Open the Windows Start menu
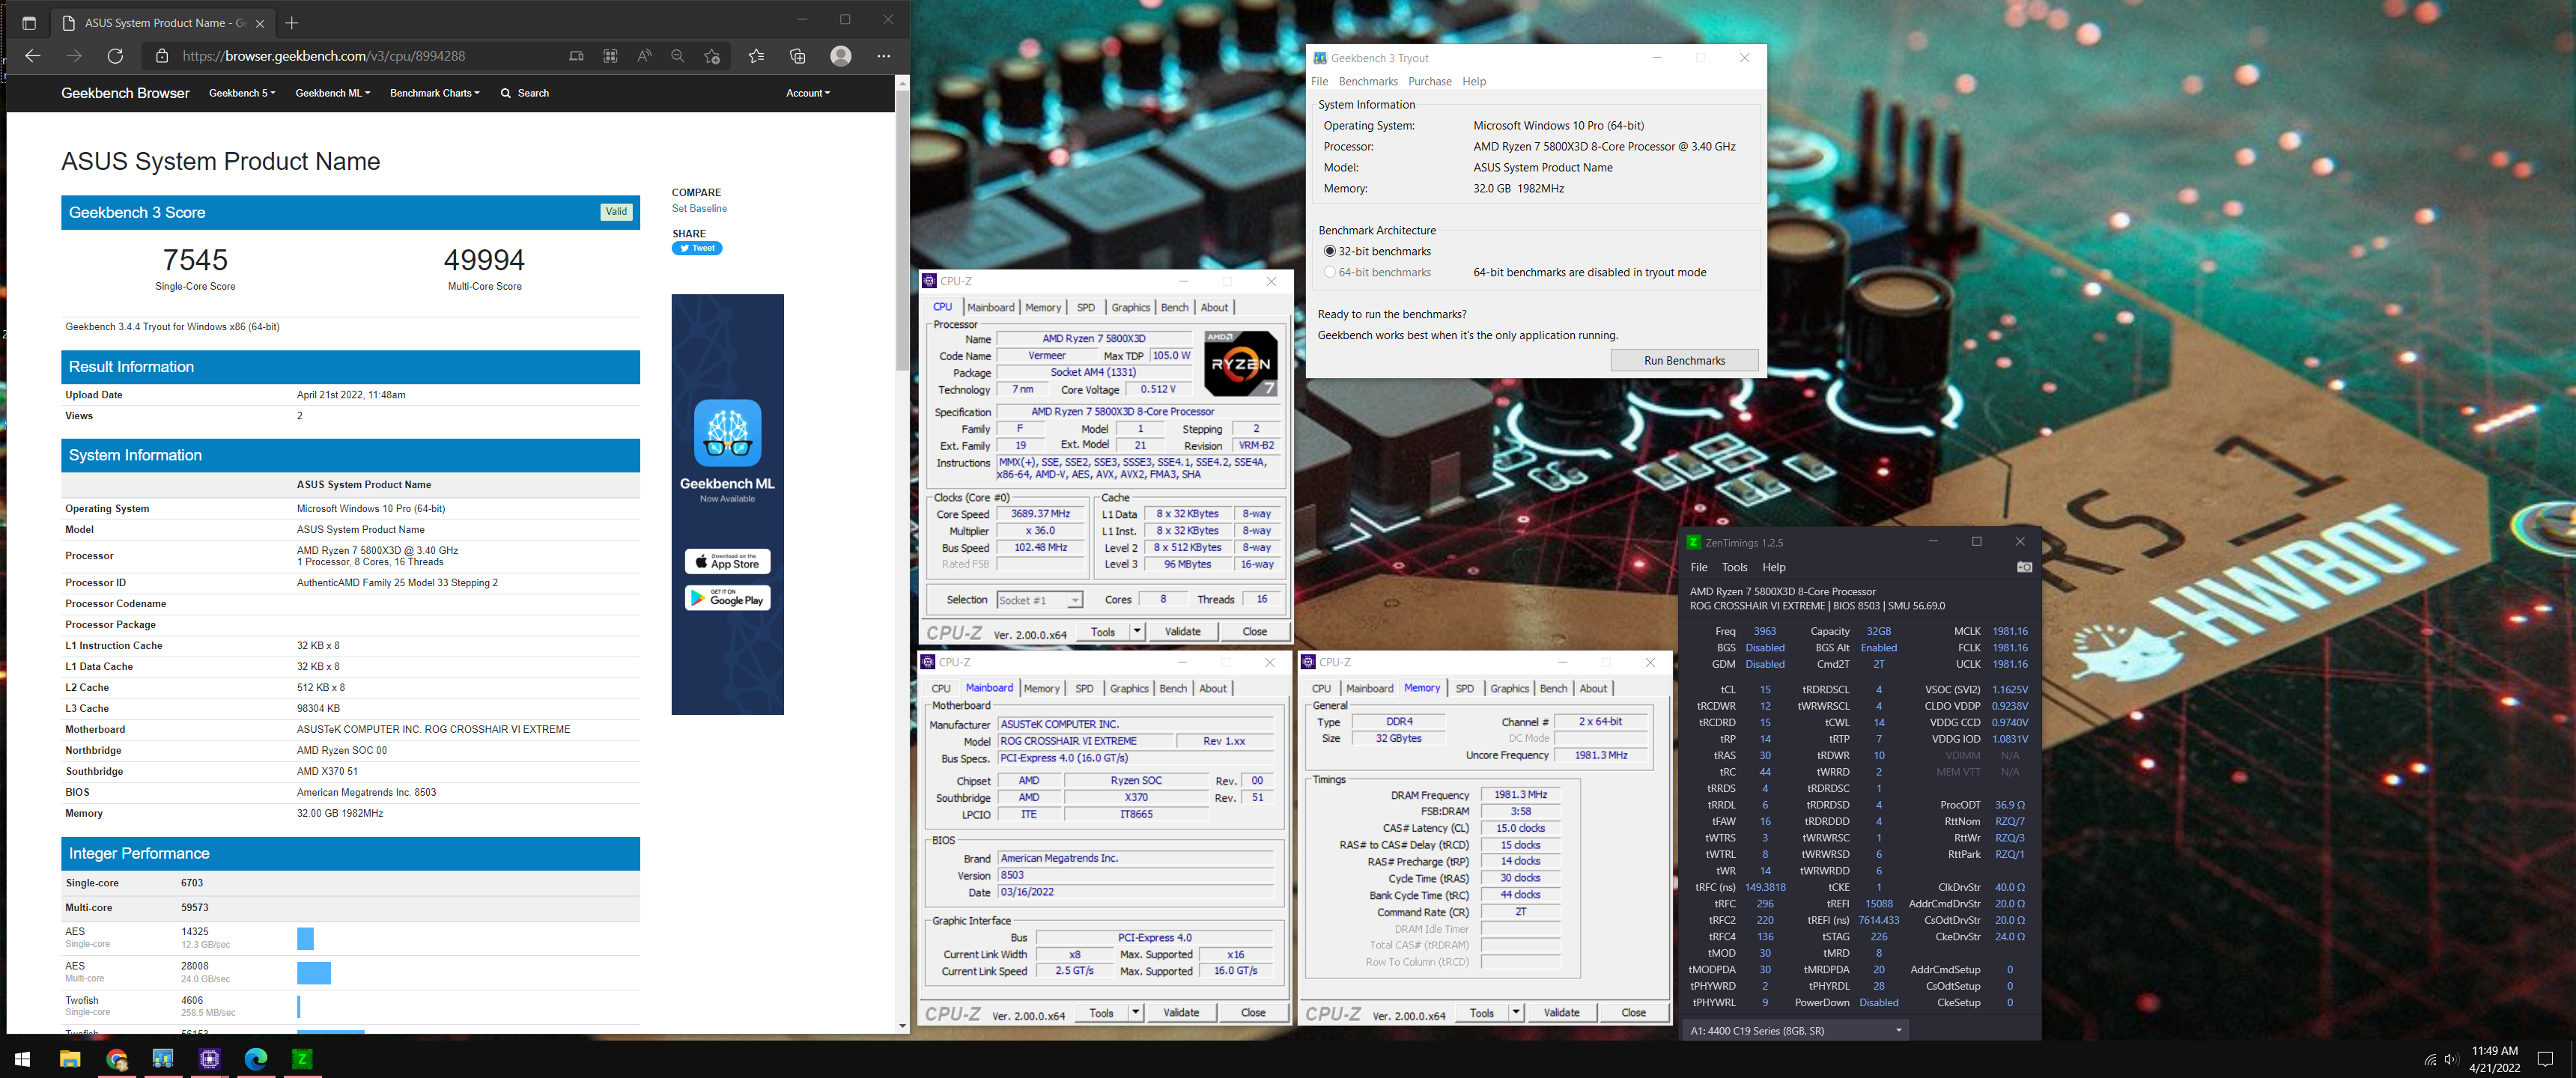Image resolution: width=2576 pixels, height=1078 pixels. tap(22, 1059)
